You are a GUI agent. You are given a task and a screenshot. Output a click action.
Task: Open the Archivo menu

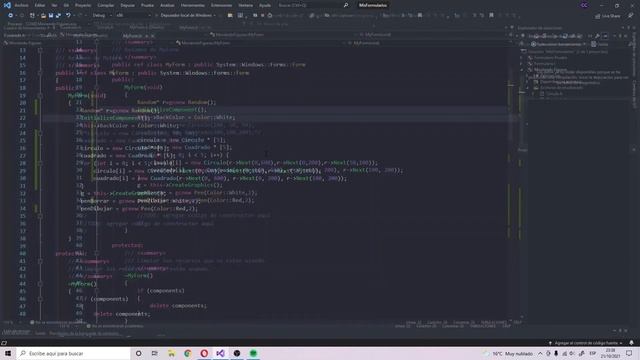point(21,5)
